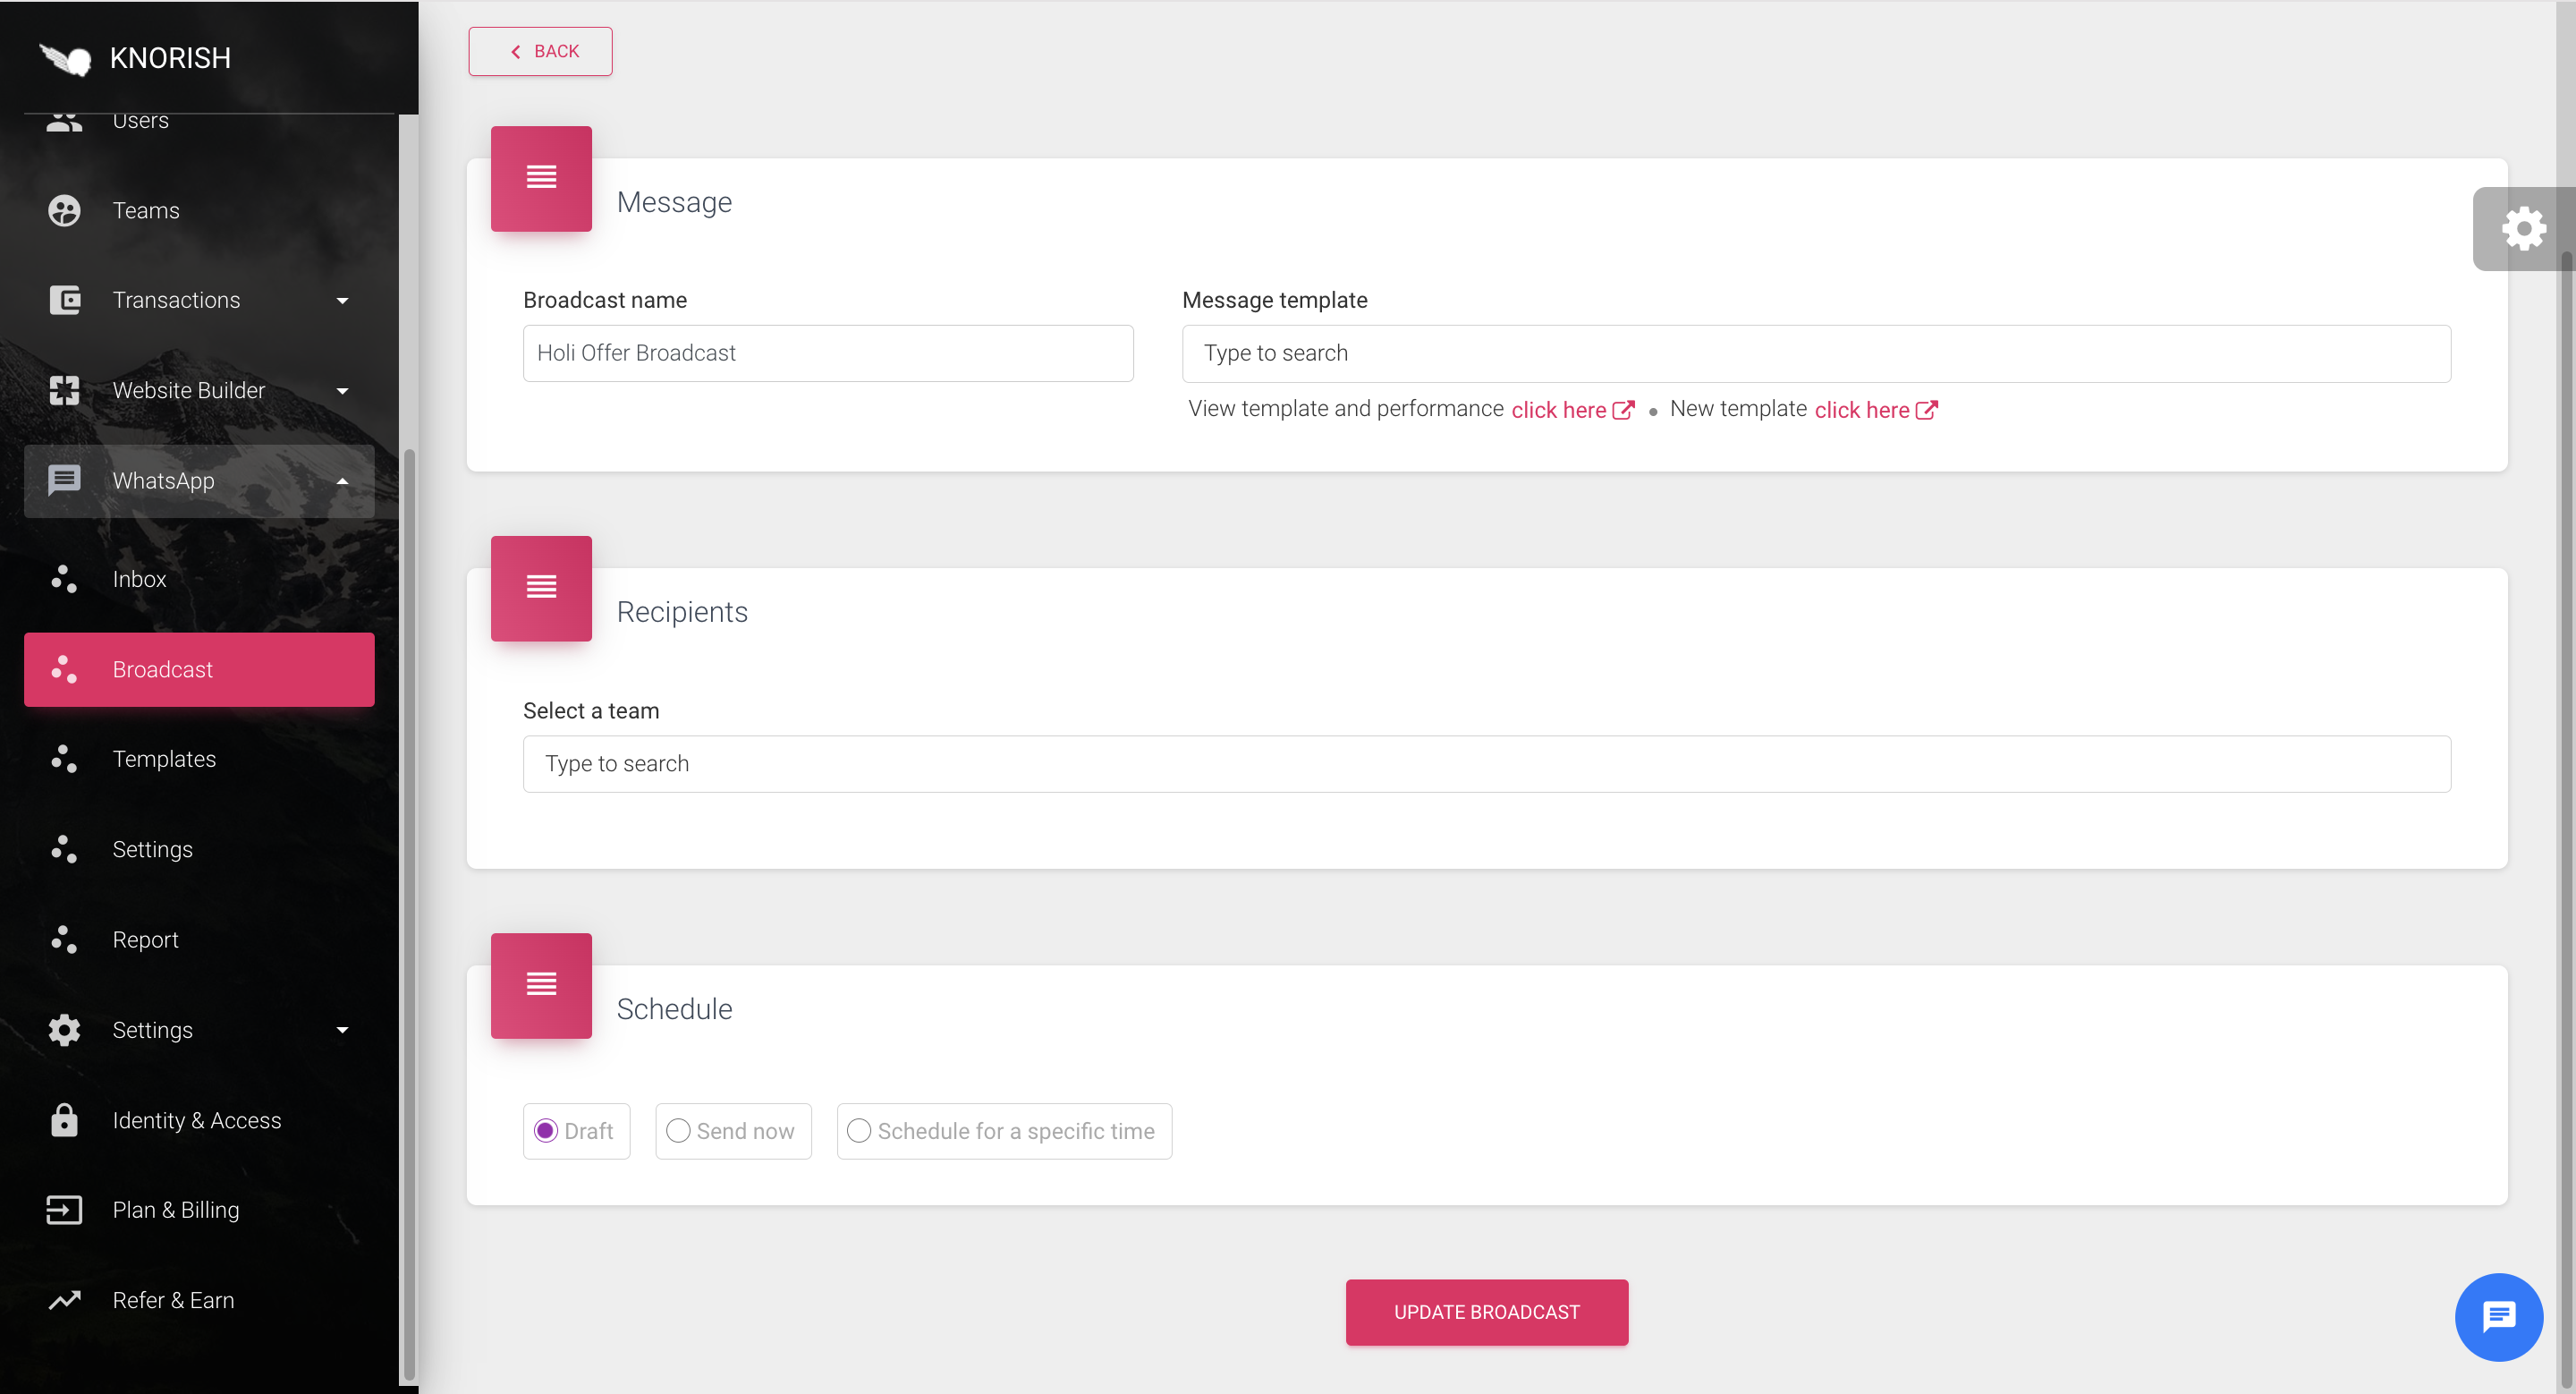Click external link icon beside View template link
Viewport: 2576px width, 1394px height.
point(1624,410)
